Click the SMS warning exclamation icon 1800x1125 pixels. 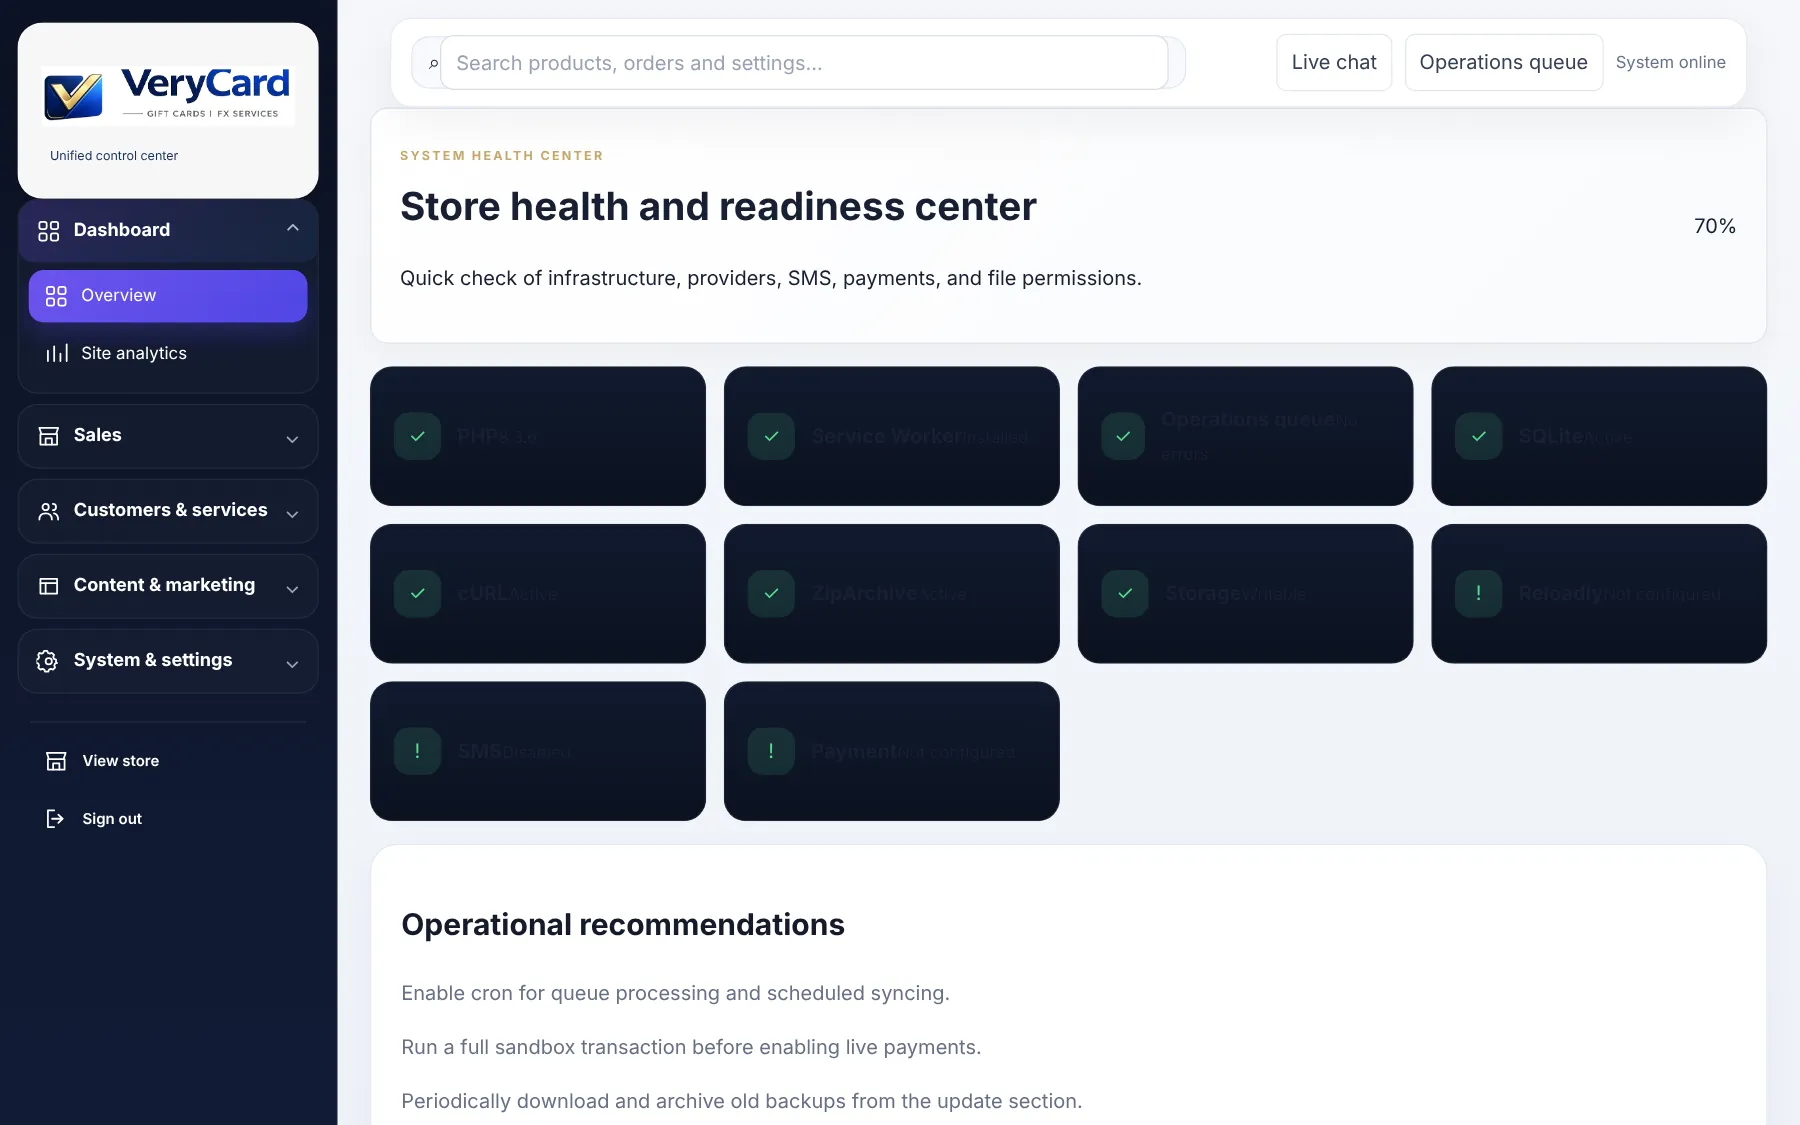click(x=418, y=751)
